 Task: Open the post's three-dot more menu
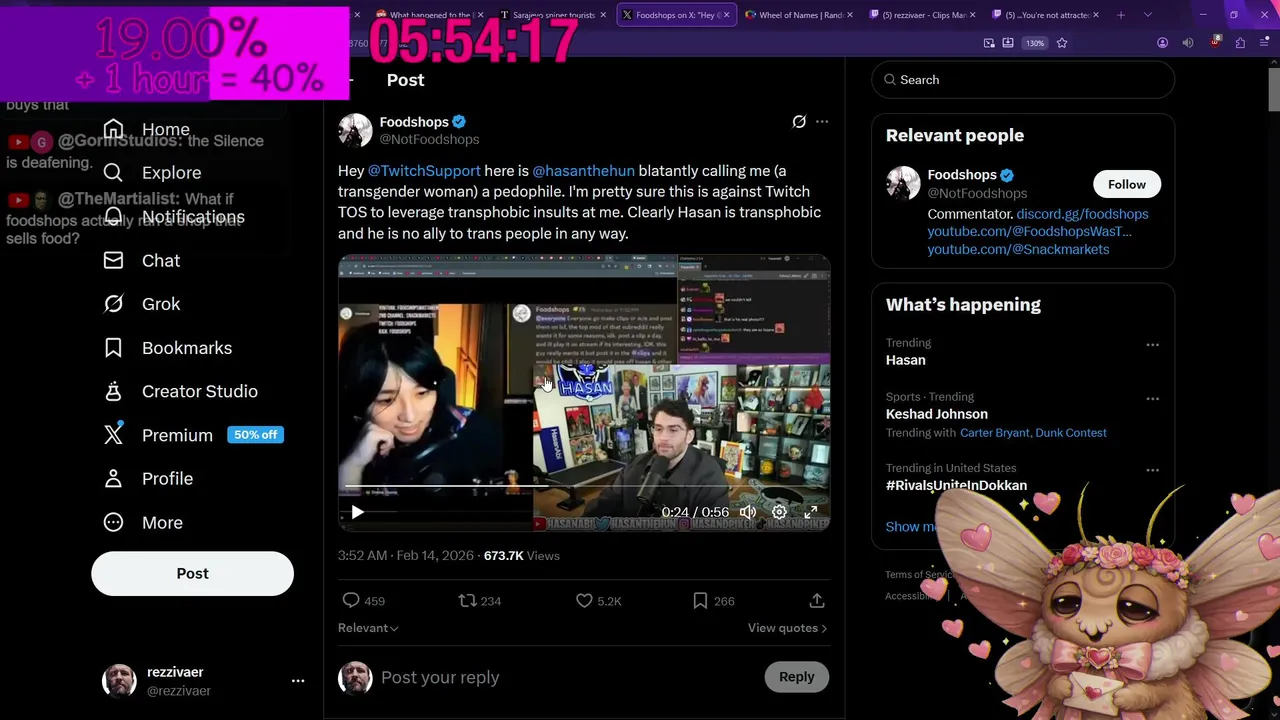[822, 122]
